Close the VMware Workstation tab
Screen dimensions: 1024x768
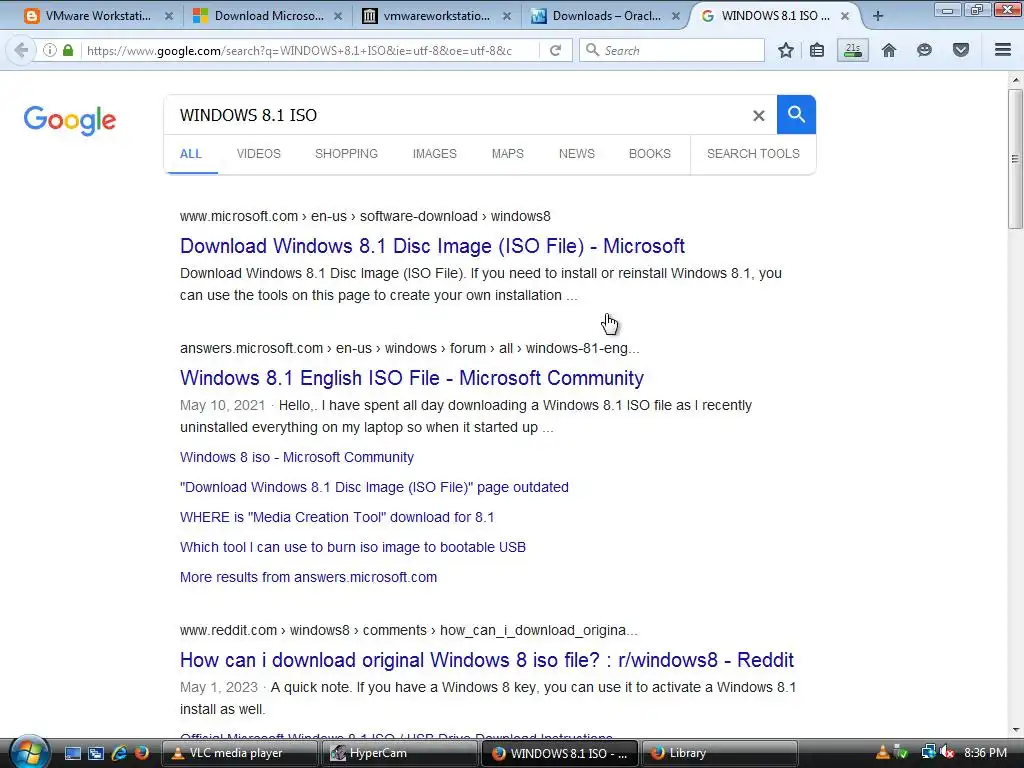(x=168, y=16)
